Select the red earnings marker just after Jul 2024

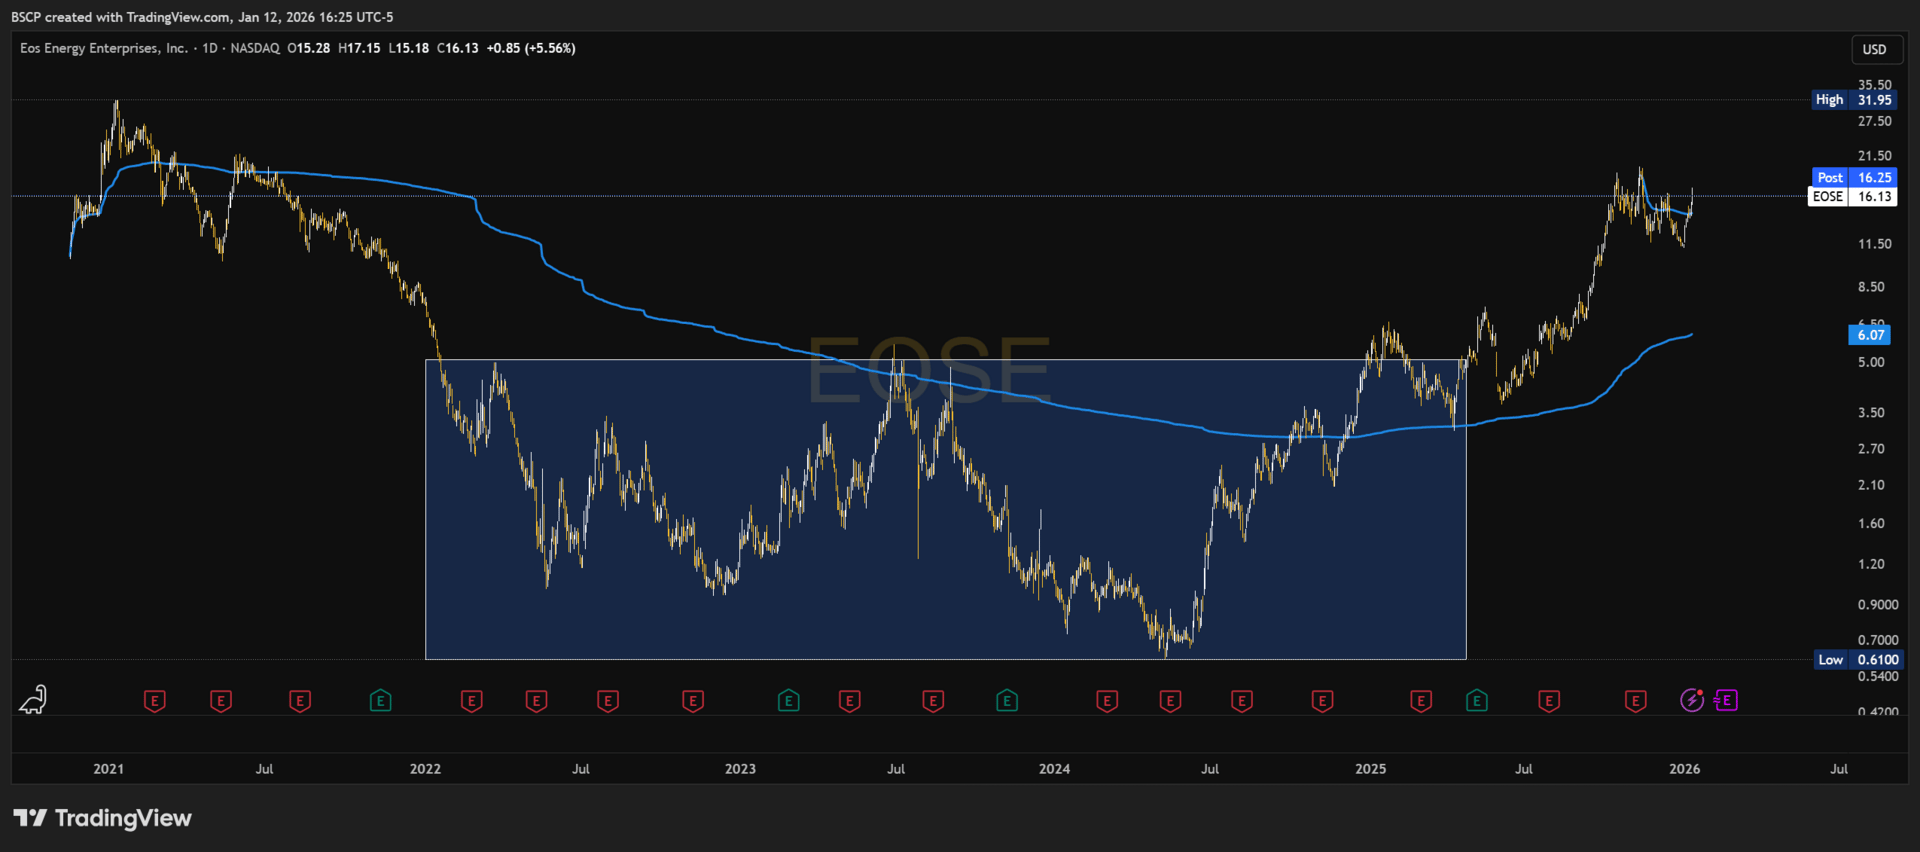pyautogui.click(x=1242, y=701)
